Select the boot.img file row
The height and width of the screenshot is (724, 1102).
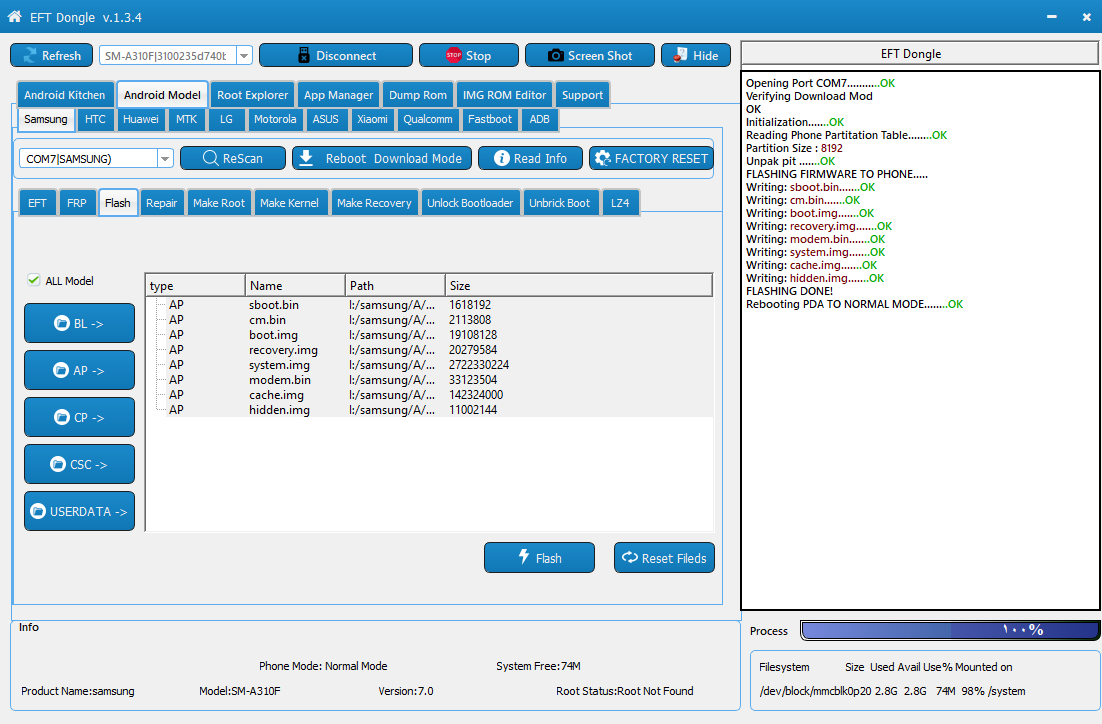429,335
